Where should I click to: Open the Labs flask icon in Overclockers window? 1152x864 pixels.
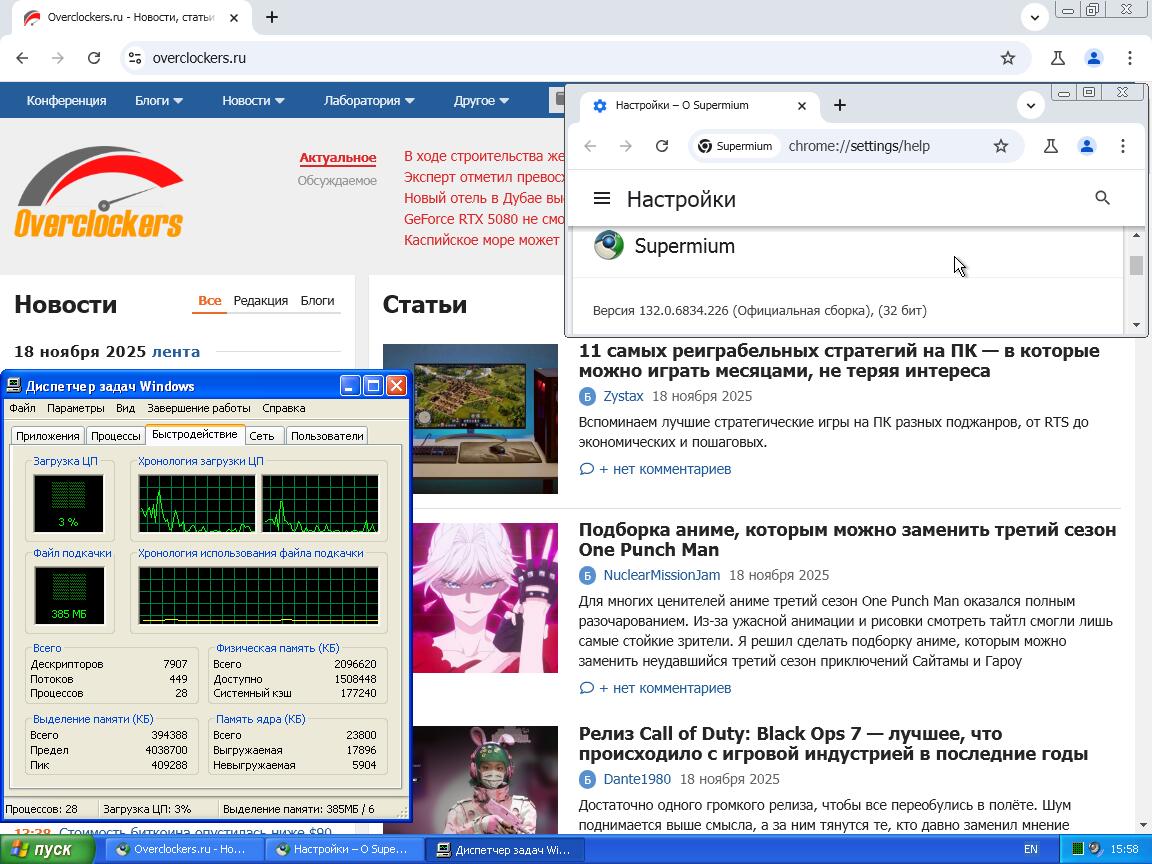coord(1058,58)
